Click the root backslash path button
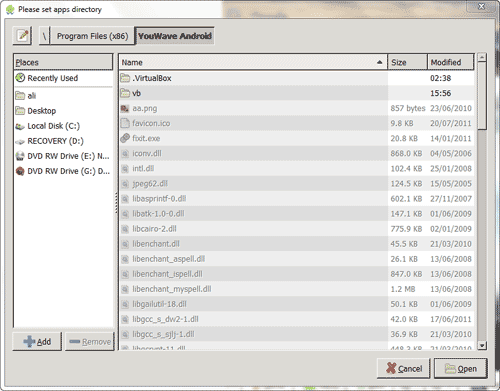 tap(44, 35)
